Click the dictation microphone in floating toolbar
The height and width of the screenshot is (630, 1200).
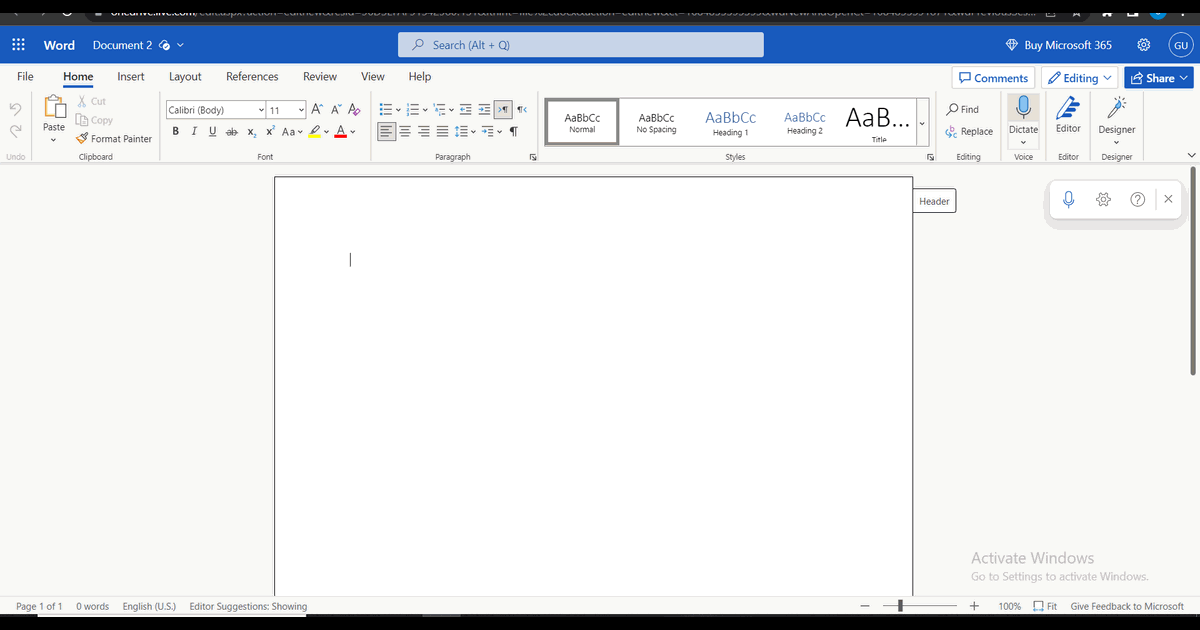(x=1068, y=199)
